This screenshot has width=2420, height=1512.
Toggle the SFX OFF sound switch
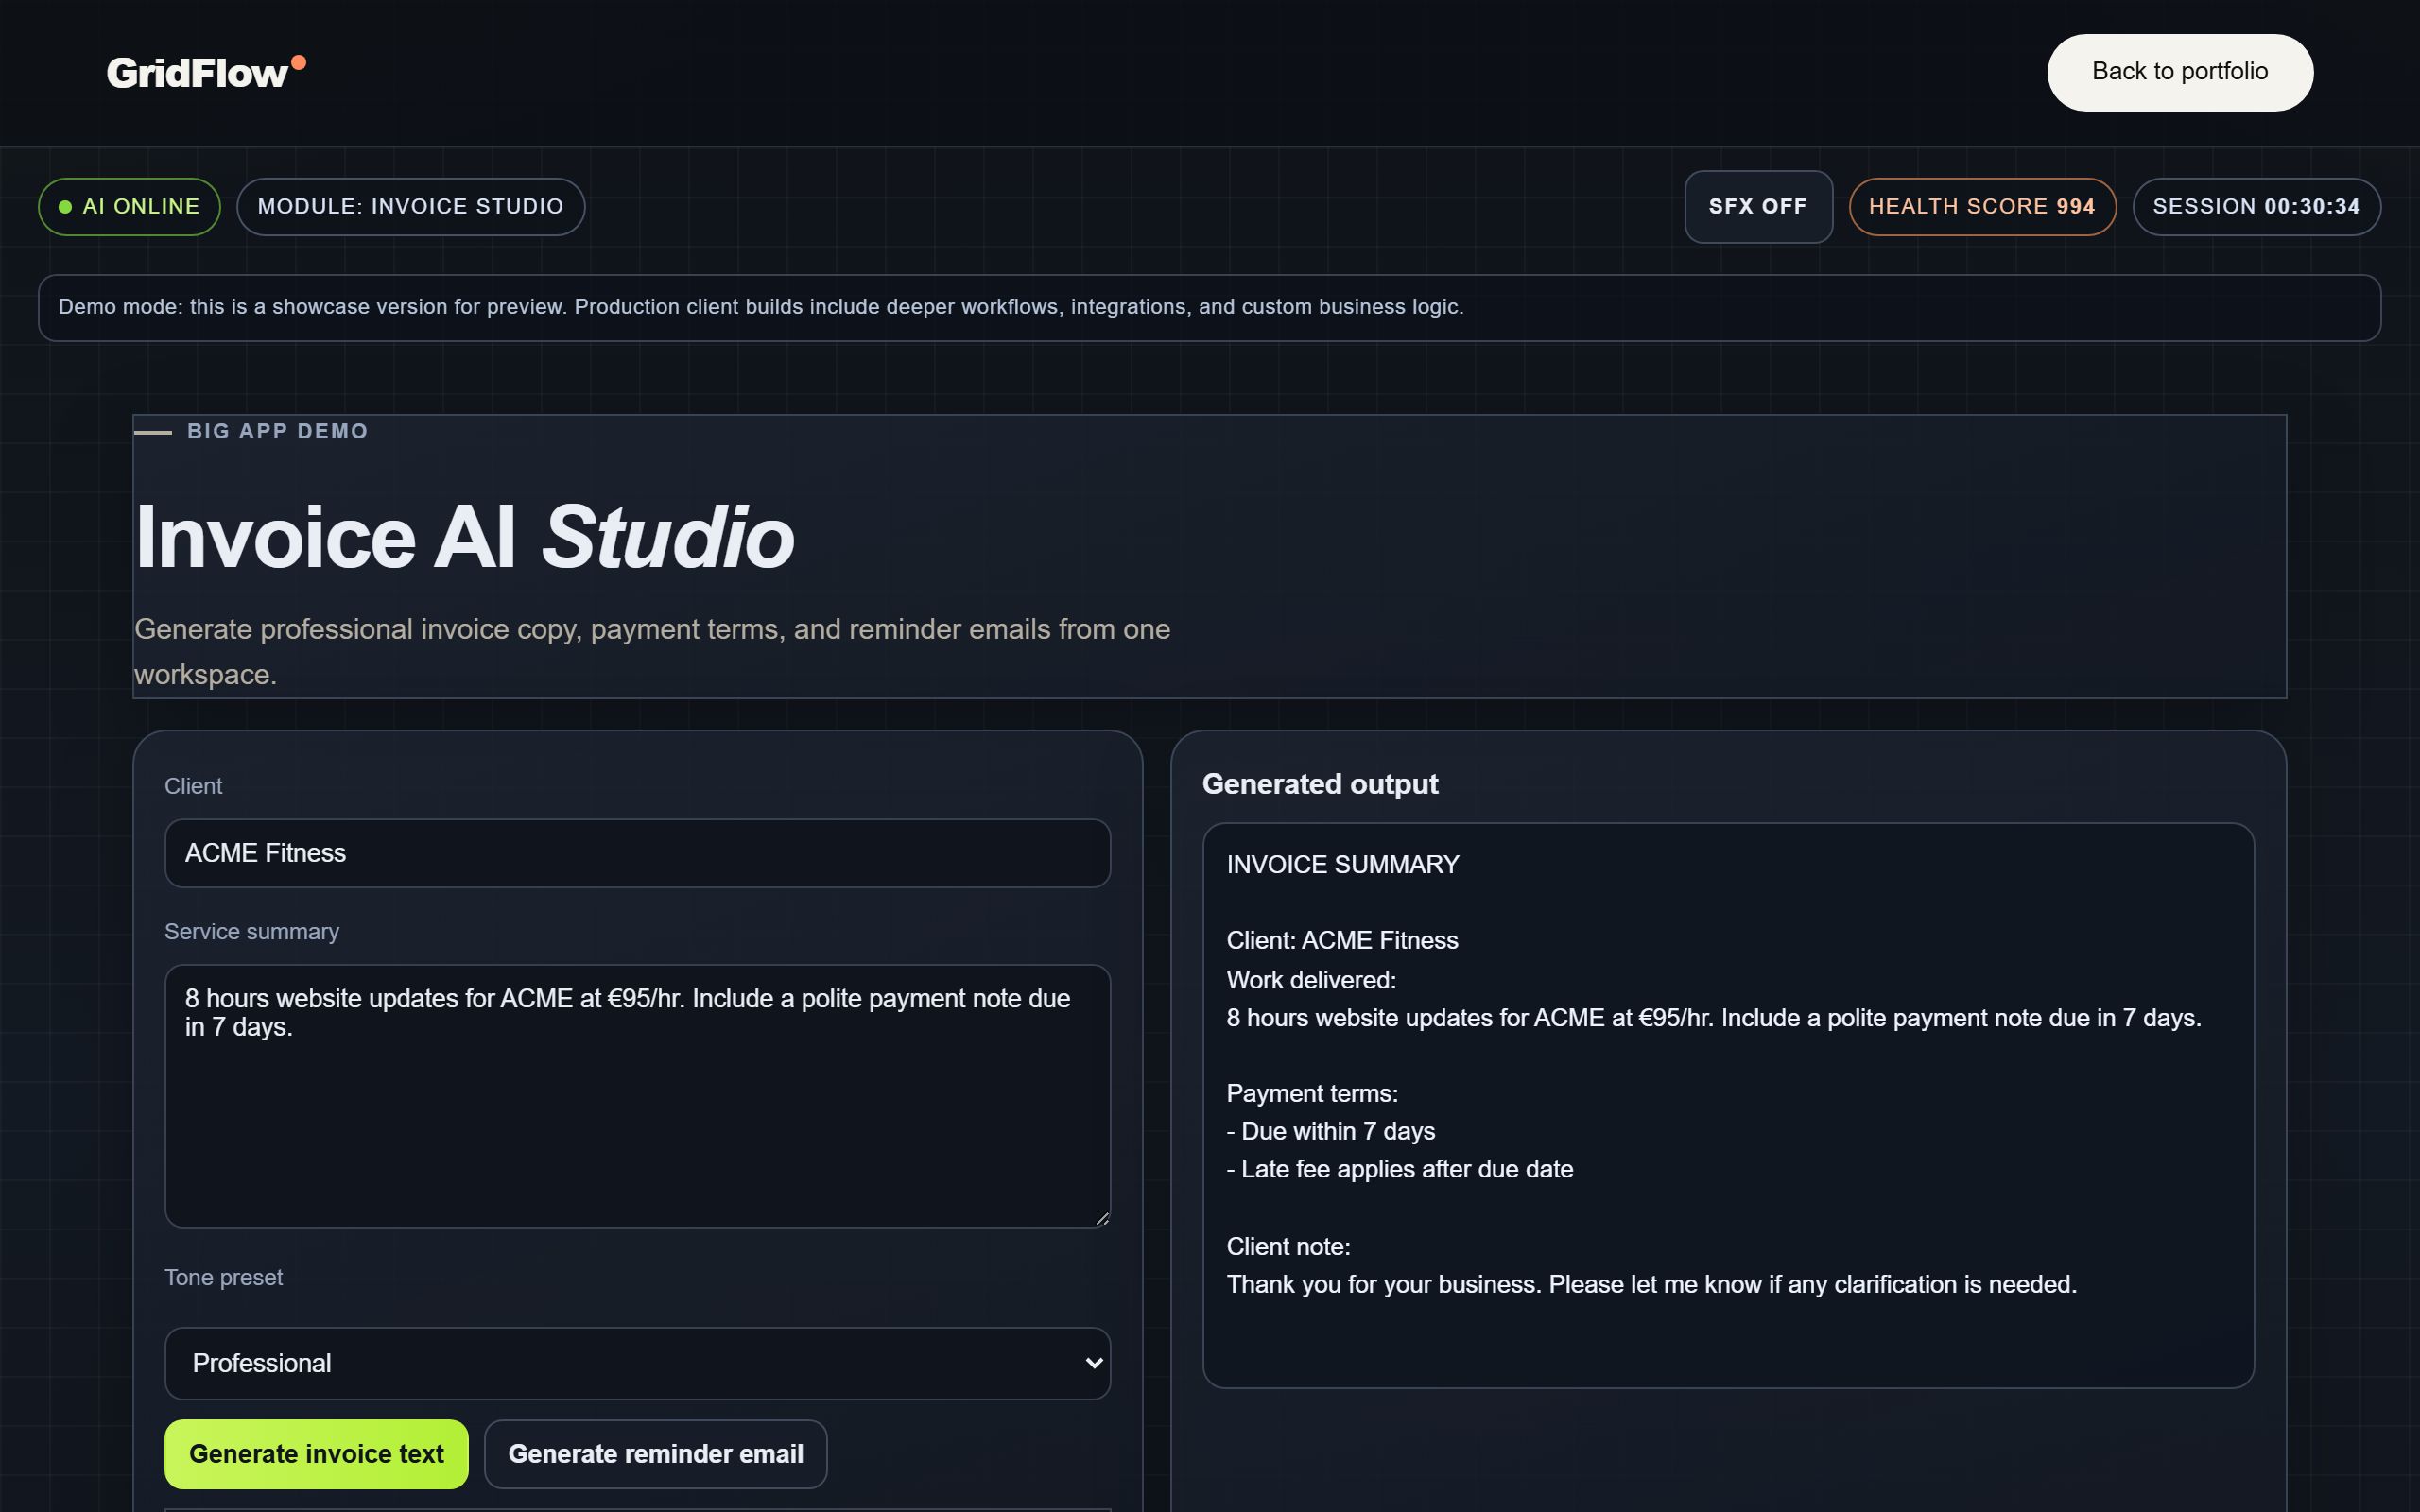tap(1758, 207)
